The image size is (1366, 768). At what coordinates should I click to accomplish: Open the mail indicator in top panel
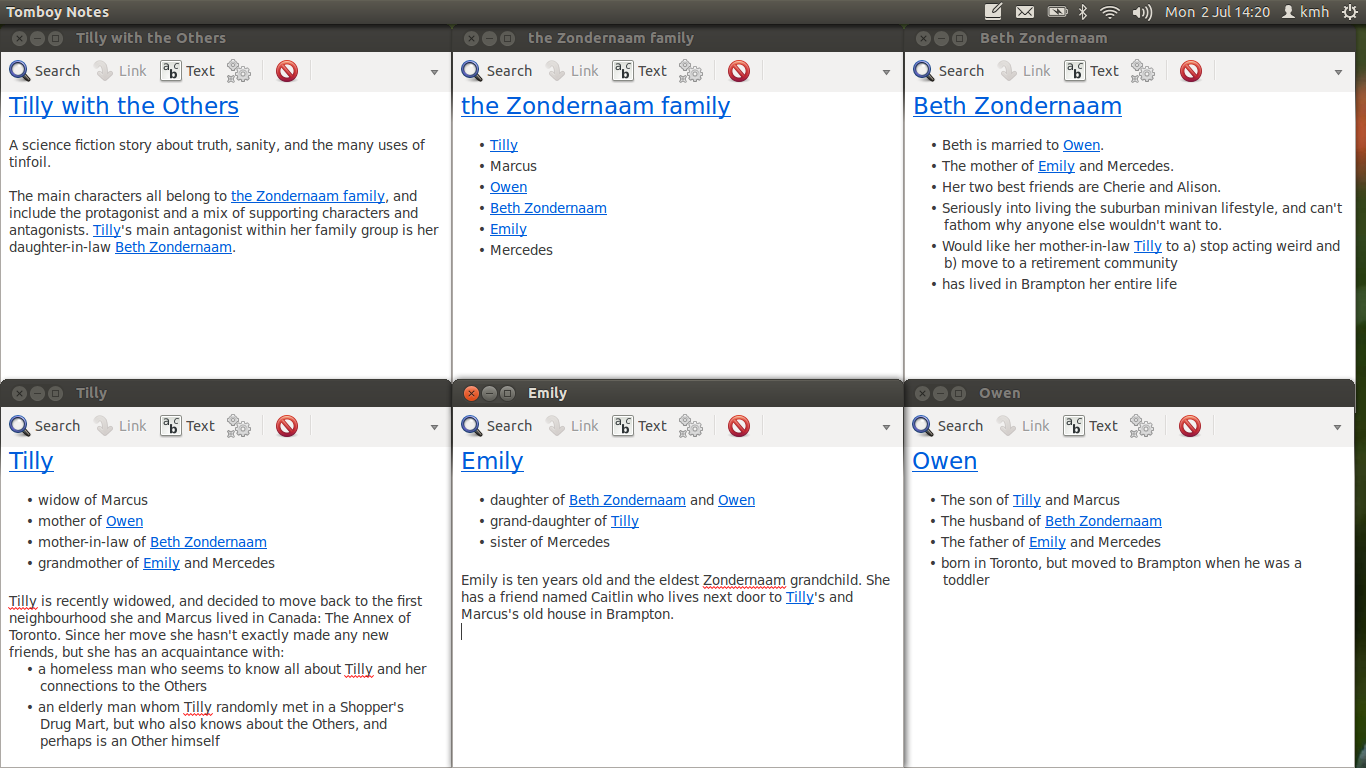tap(1025, 12)
